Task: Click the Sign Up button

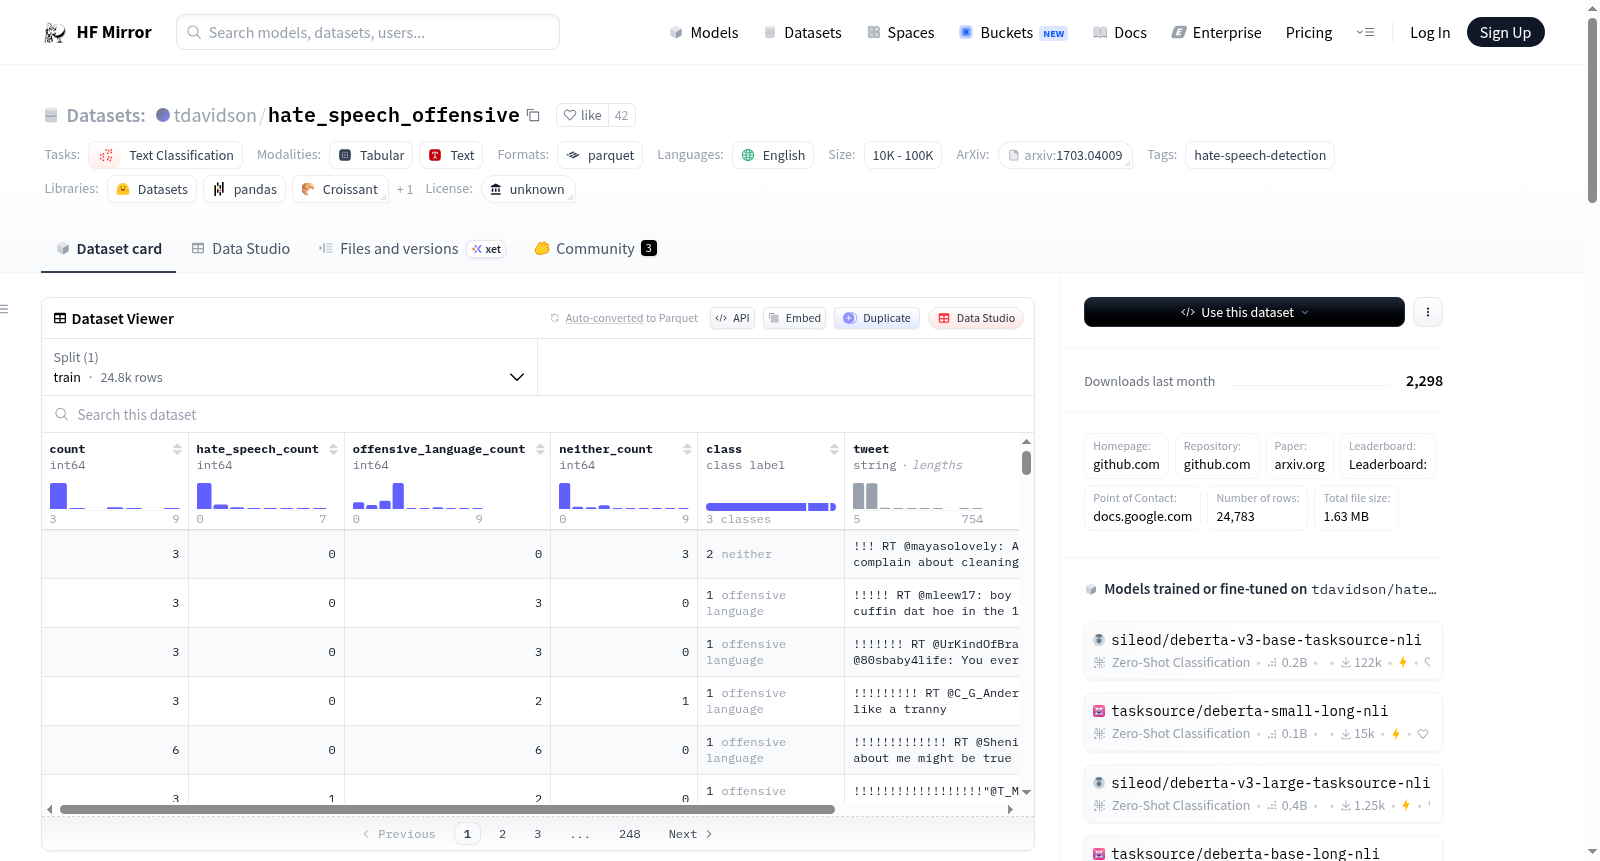Action: (x=1506, y=33)
